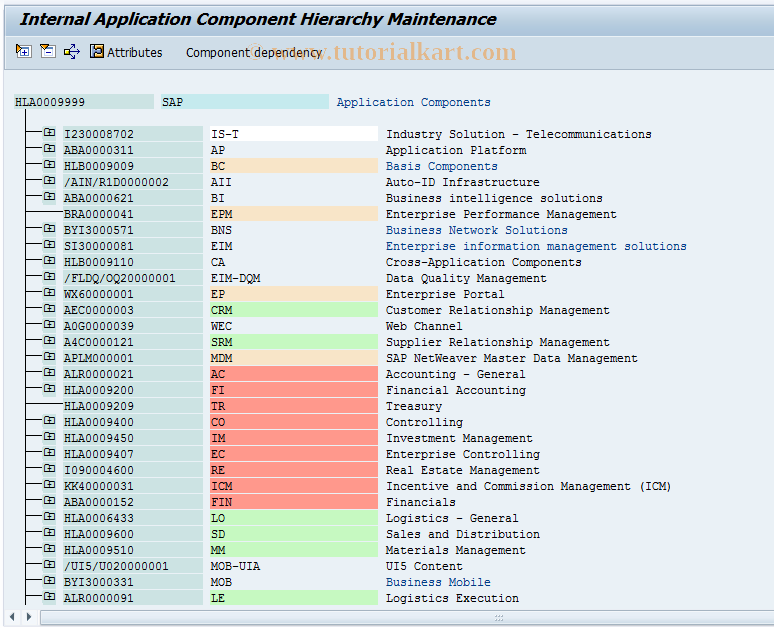Select node ID /AIN/R1D0000002

click(x=133, y=182)
